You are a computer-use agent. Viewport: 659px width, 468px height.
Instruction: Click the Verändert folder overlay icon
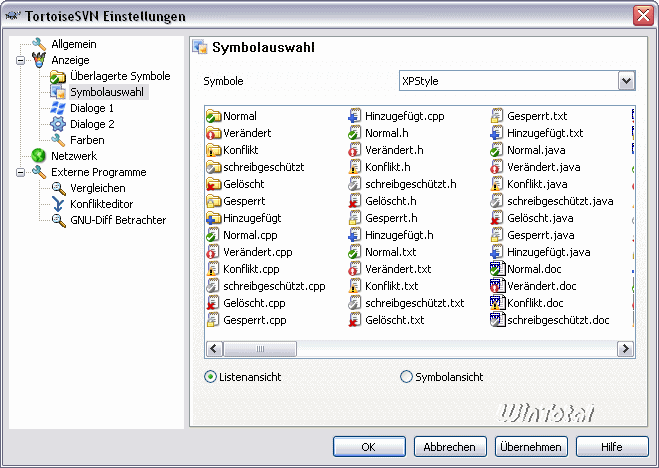tap(214, 133)
